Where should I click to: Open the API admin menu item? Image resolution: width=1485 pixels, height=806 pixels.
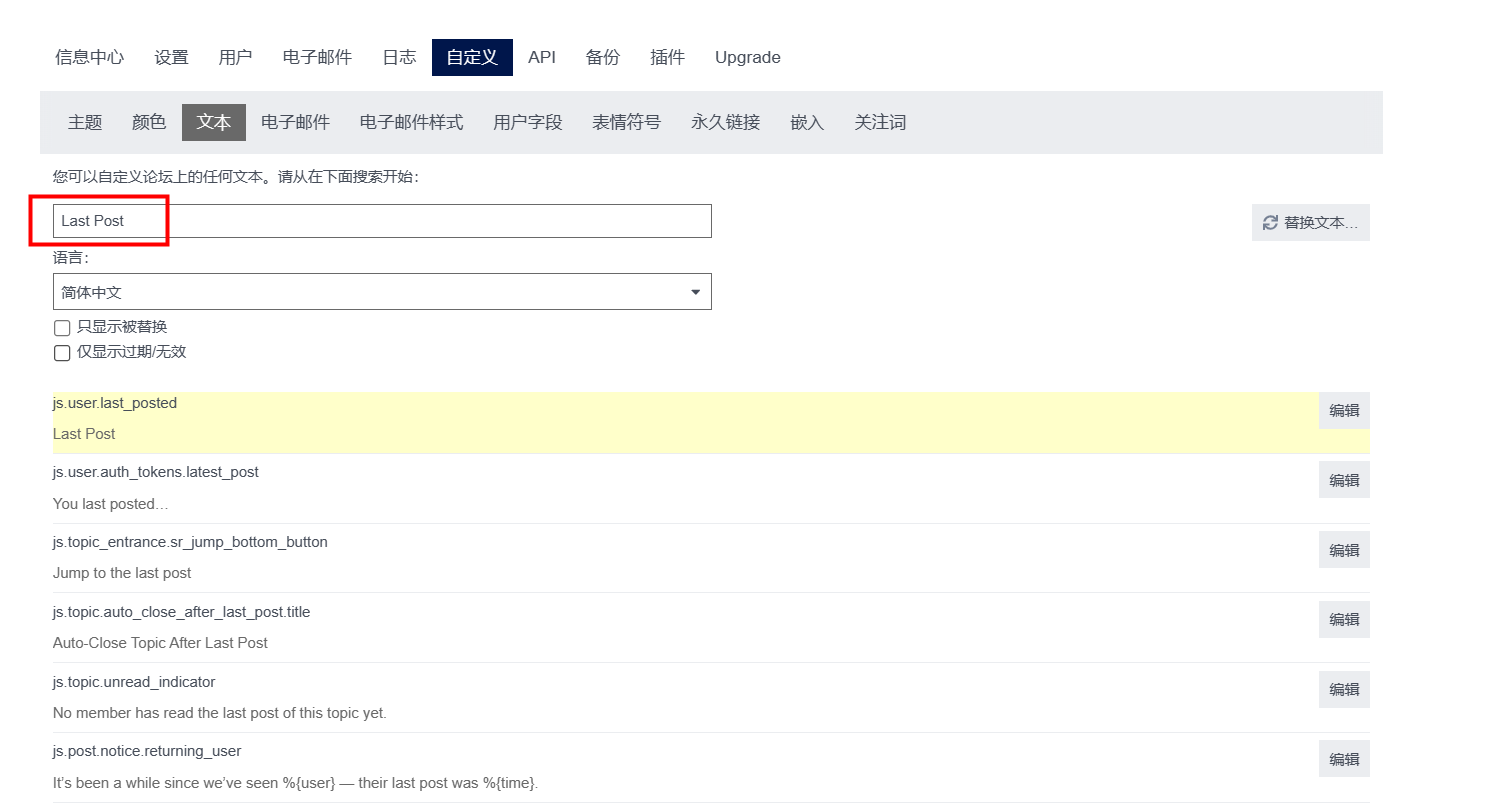tap(541, 58)
